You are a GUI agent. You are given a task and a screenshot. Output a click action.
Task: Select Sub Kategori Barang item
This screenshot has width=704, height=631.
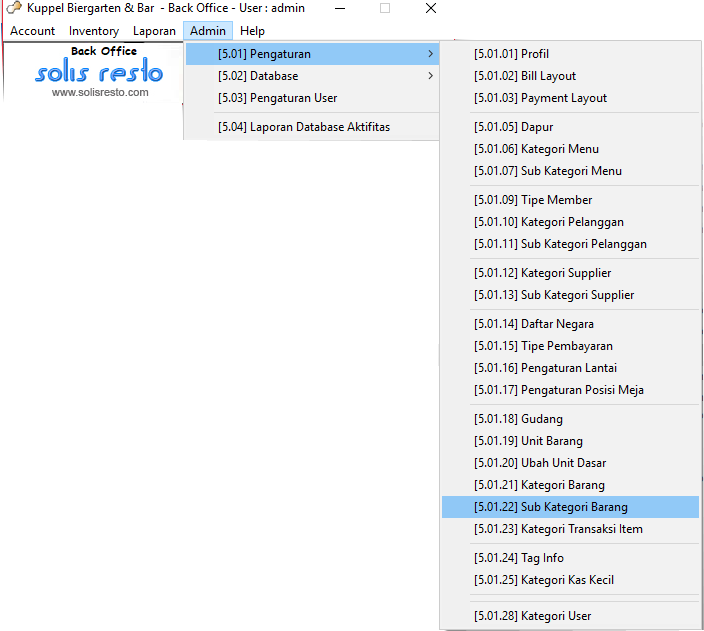(550, 507)
